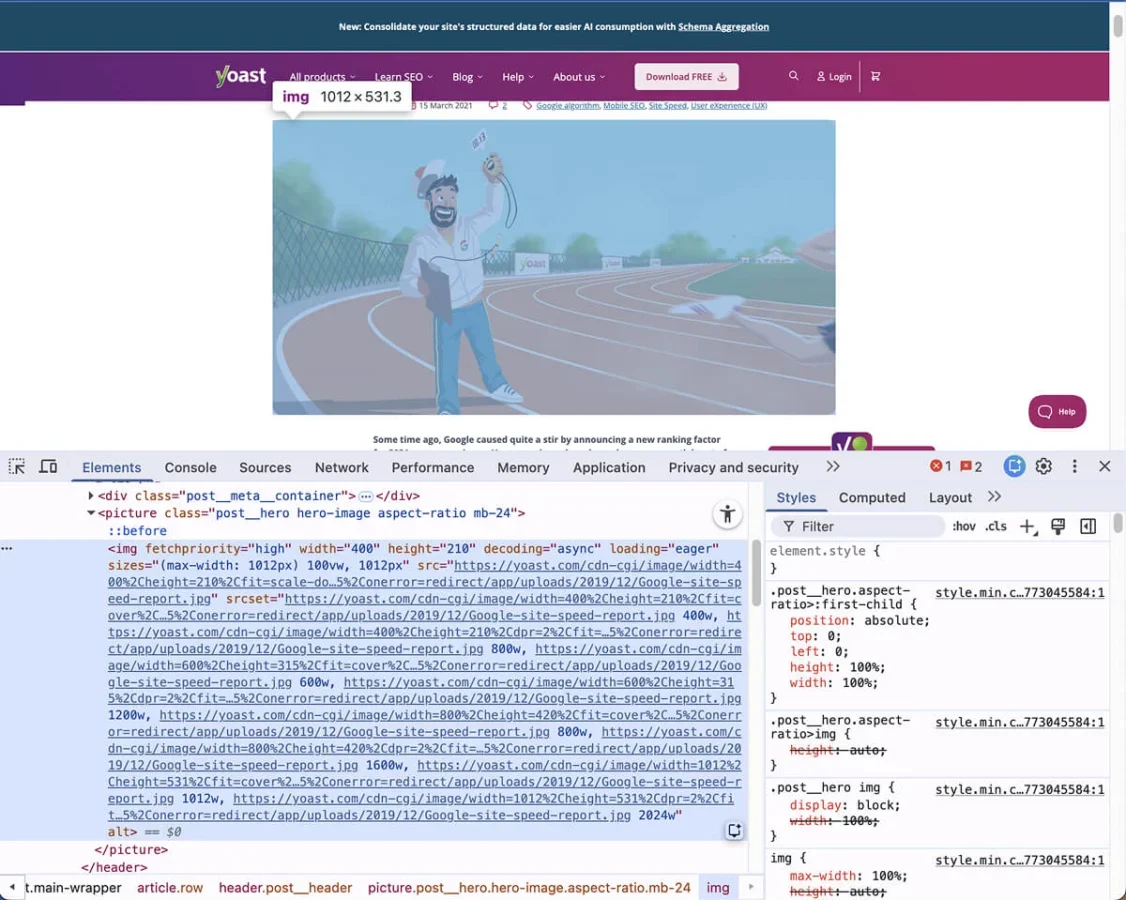Open the Computed styles tab
Viewport: 1126px width, 900px height.
[871, 497]
